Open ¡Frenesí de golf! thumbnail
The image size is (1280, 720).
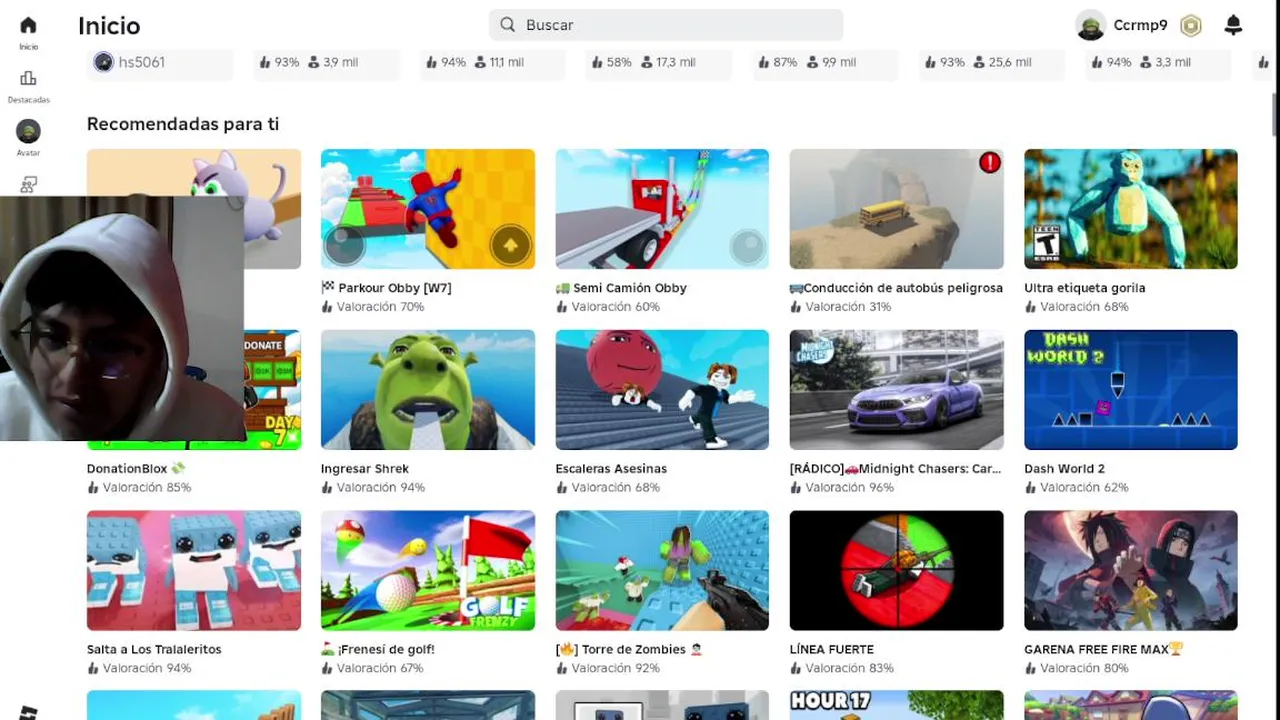coord(428,571)
